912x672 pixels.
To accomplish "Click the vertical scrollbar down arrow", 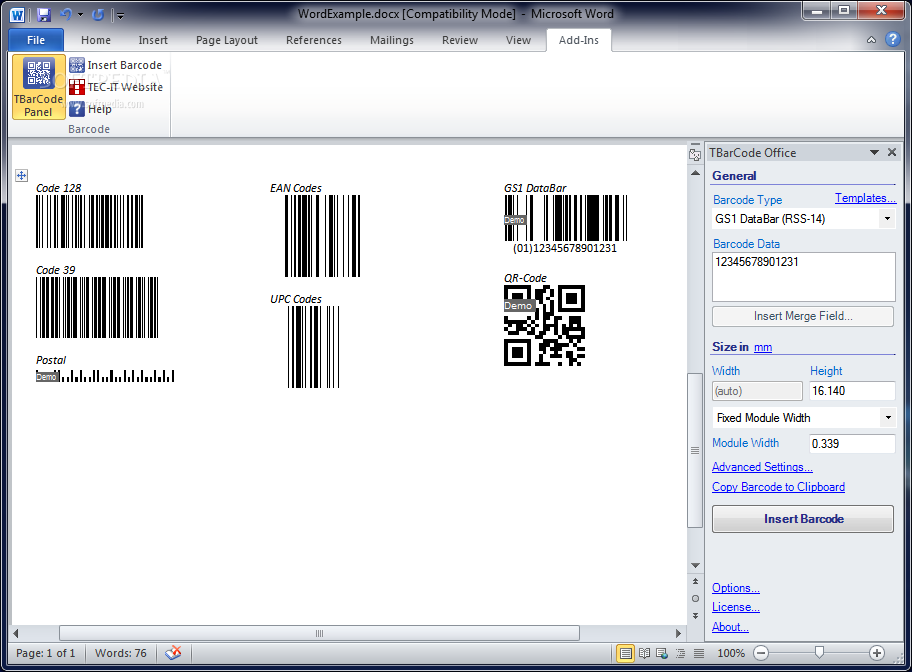I will coord(695,566).
